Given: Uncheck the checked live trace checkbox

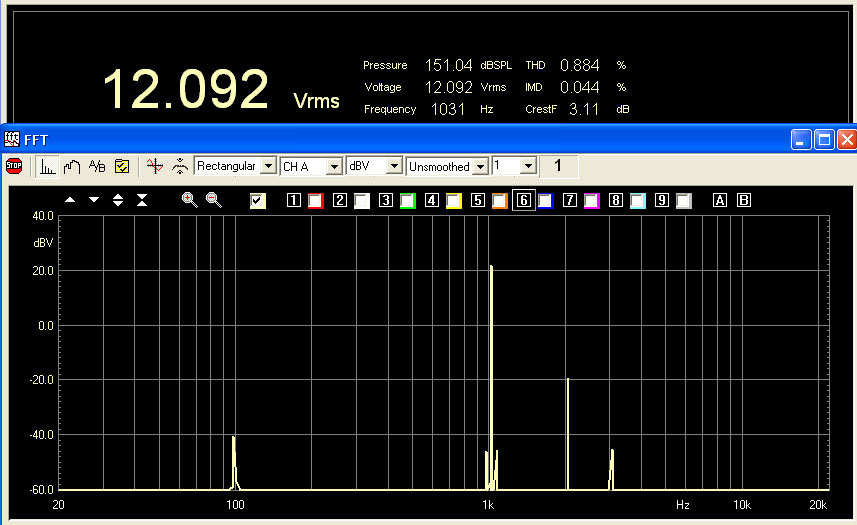Looking at the screenshot, I should [x=258, y=201].
